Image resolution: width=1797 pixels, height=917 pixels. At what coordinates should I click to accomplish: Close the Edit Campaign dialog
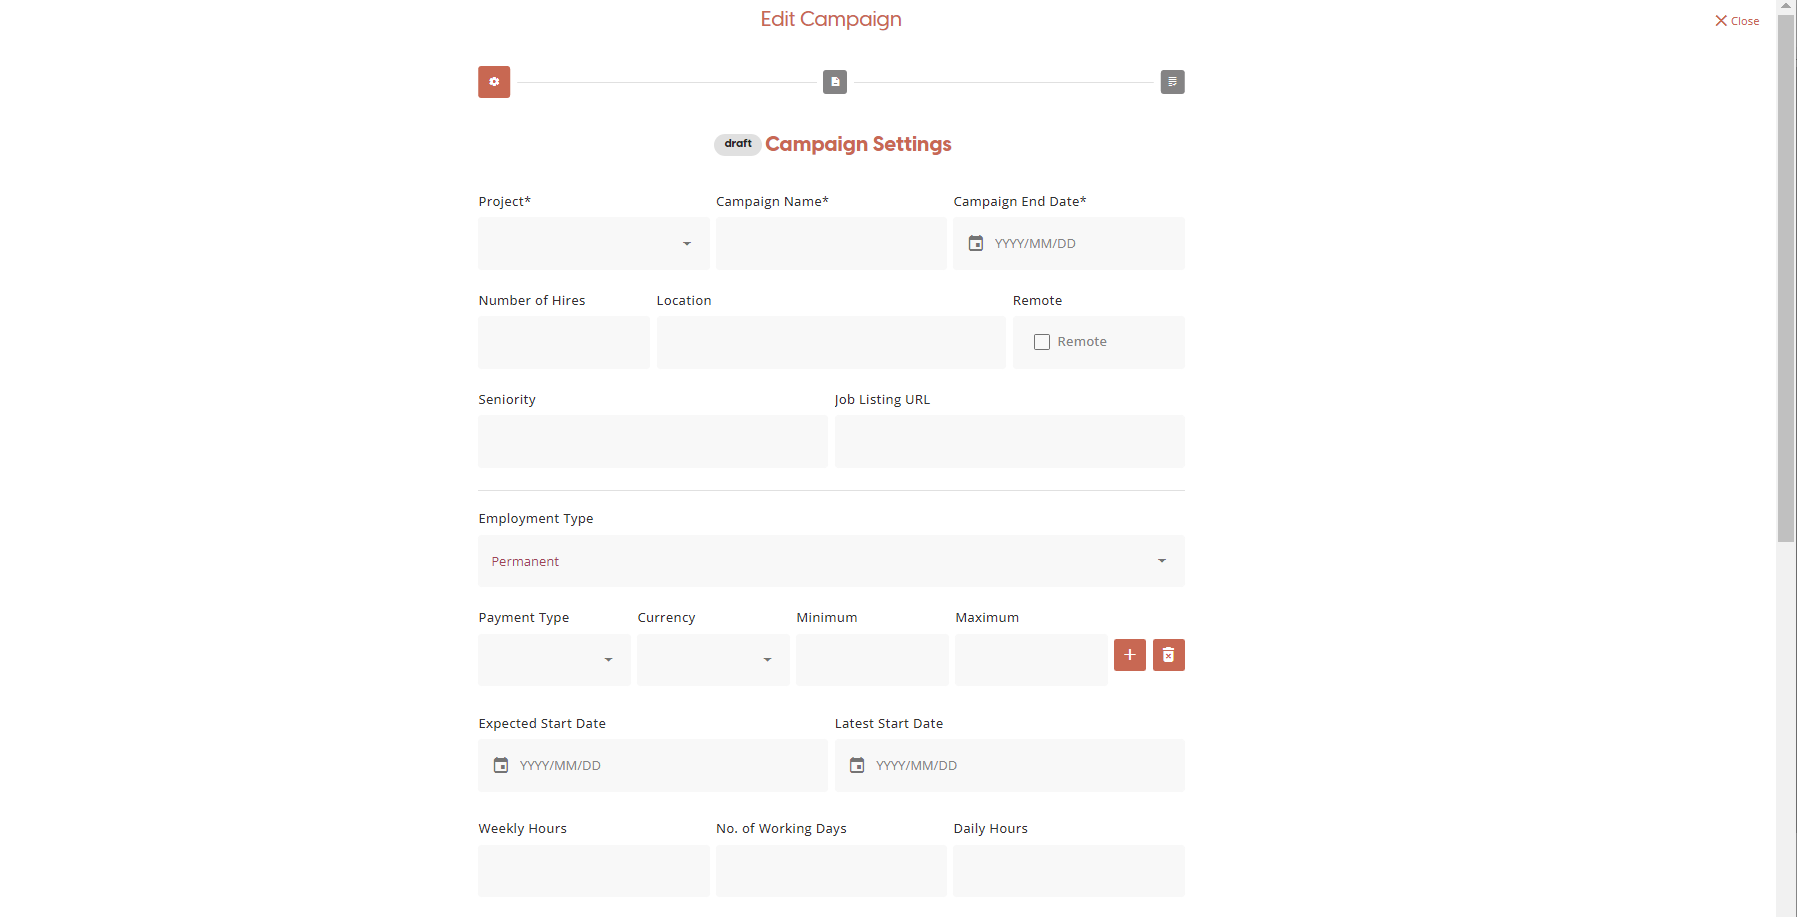click(x=1737, y=21)
